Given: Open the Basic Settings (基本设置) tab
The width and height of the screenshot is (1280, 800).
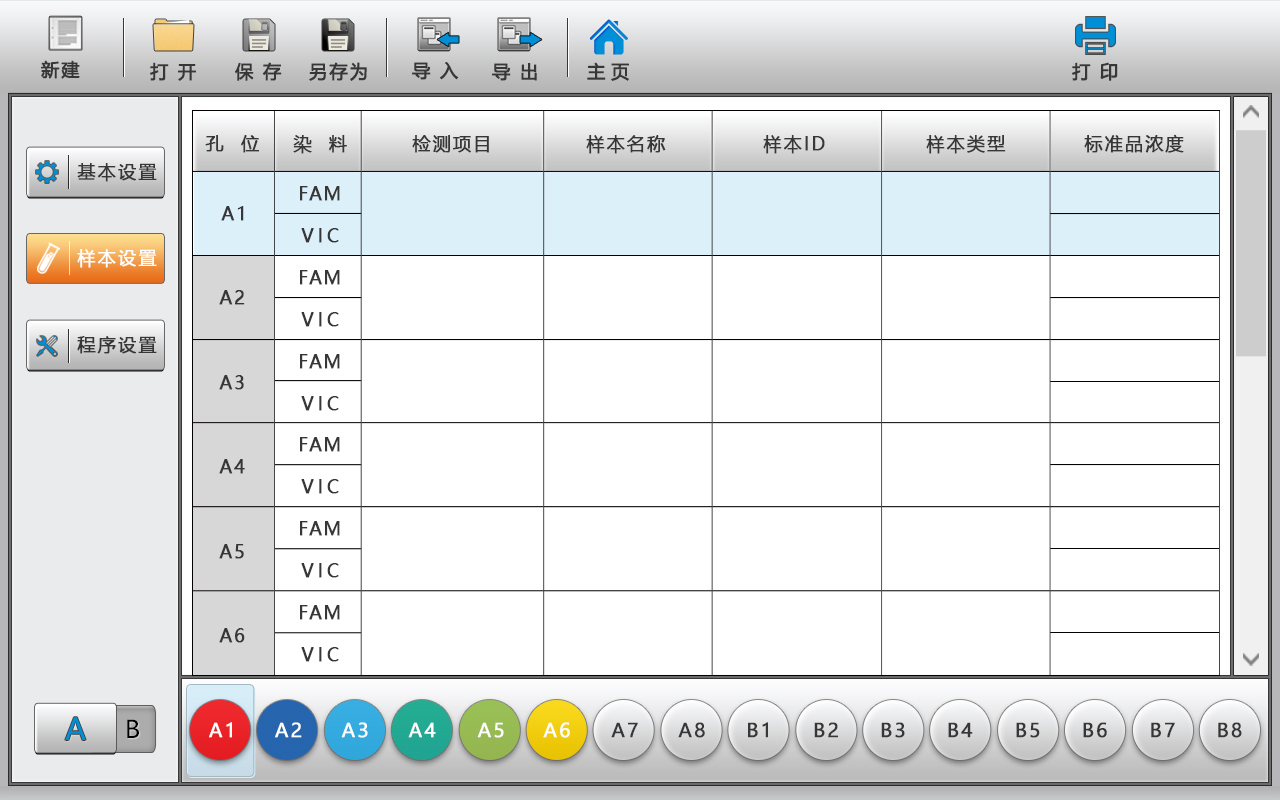Looking at the screenshot, I should pyautogui.click(x=96, y=172).
